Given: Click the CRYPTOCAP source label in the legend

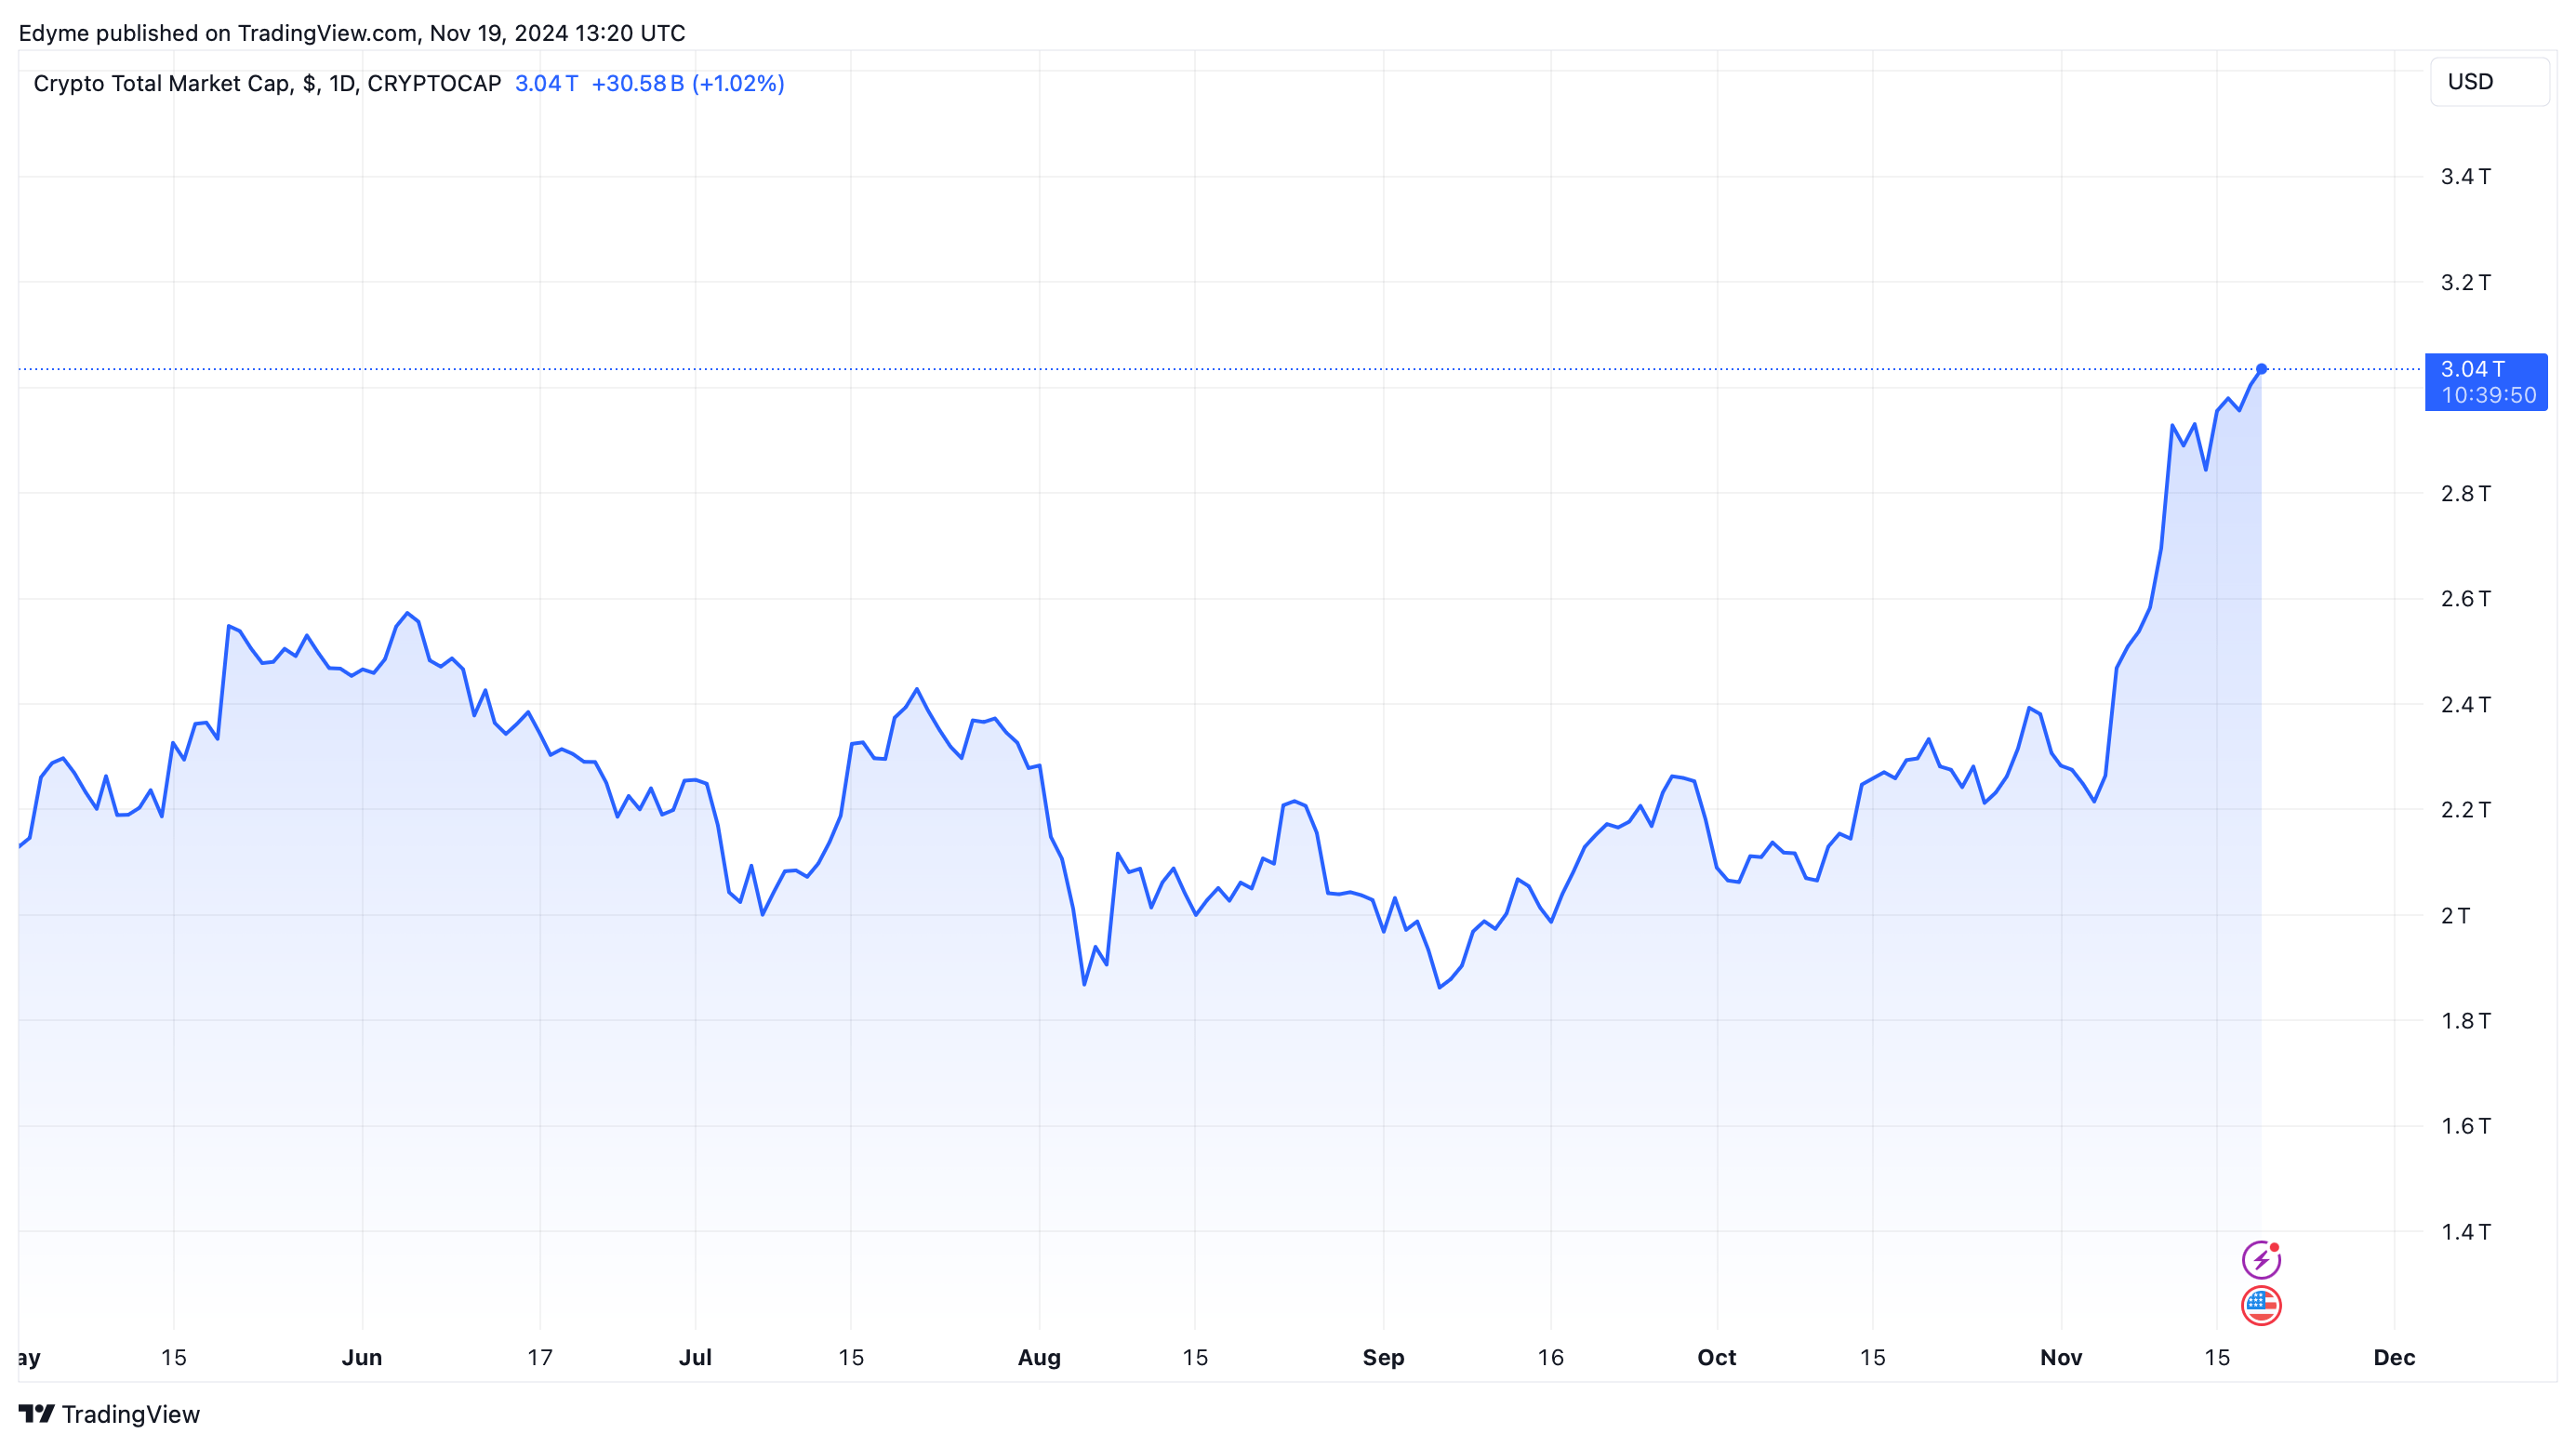Looking at the screenshot, I should tap(434, 83).
